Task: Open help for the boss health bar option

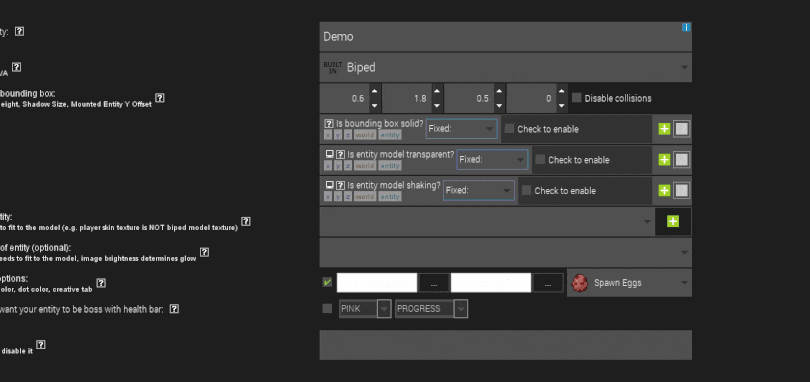Action: 174,309
